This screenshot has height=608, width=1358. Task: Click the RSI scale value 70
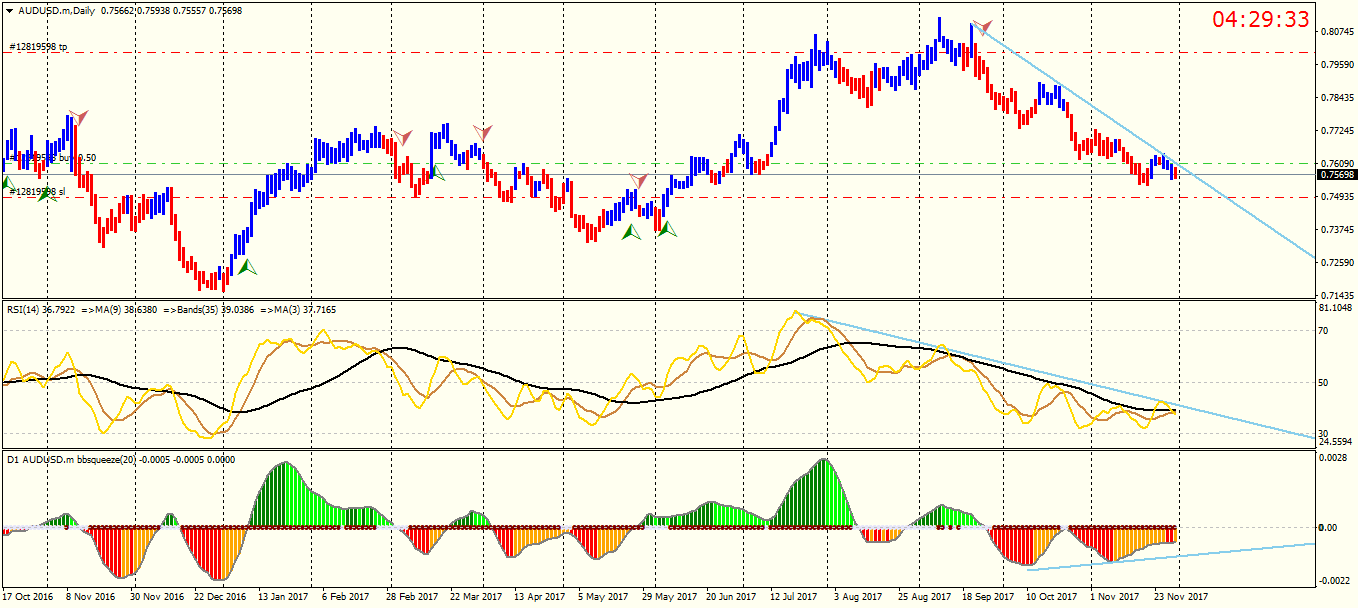1325,330
